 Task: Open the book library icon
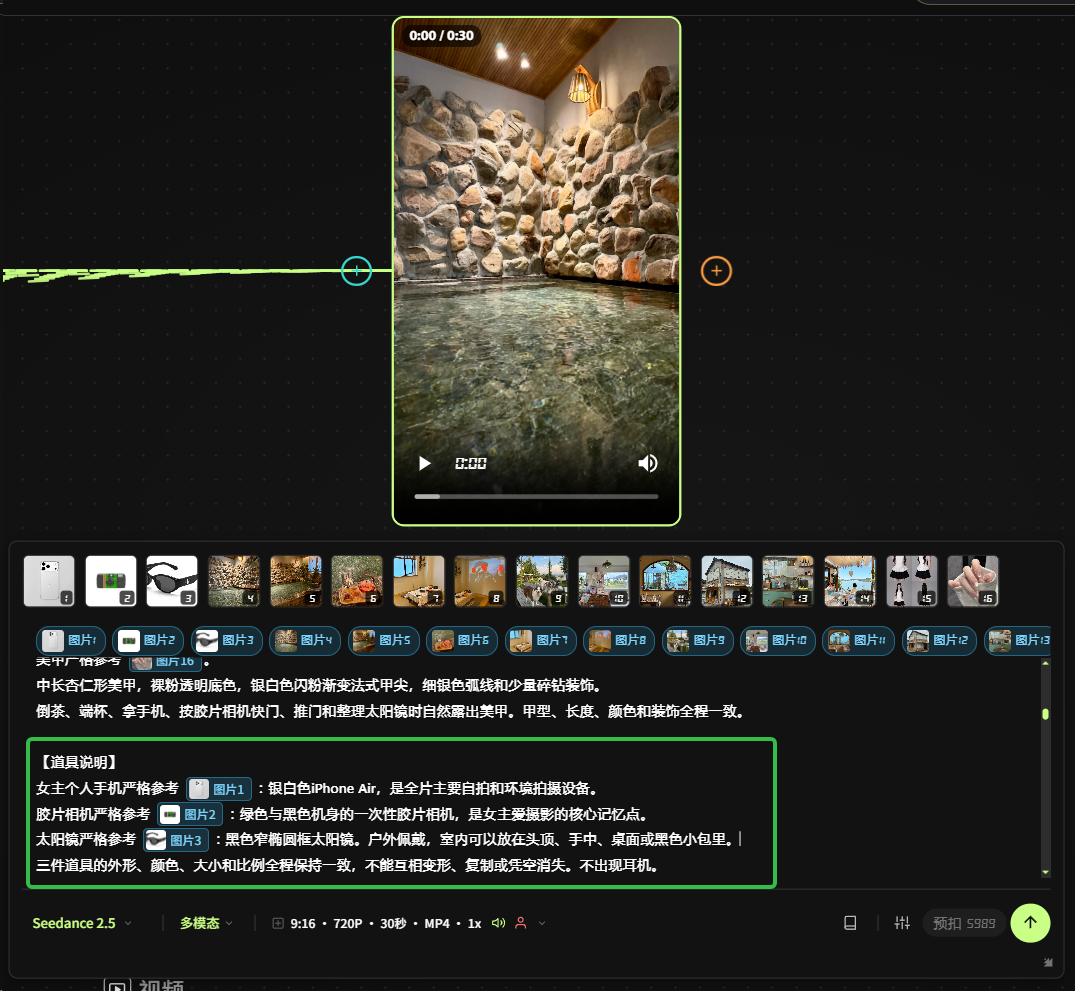[x=850, y=923]
